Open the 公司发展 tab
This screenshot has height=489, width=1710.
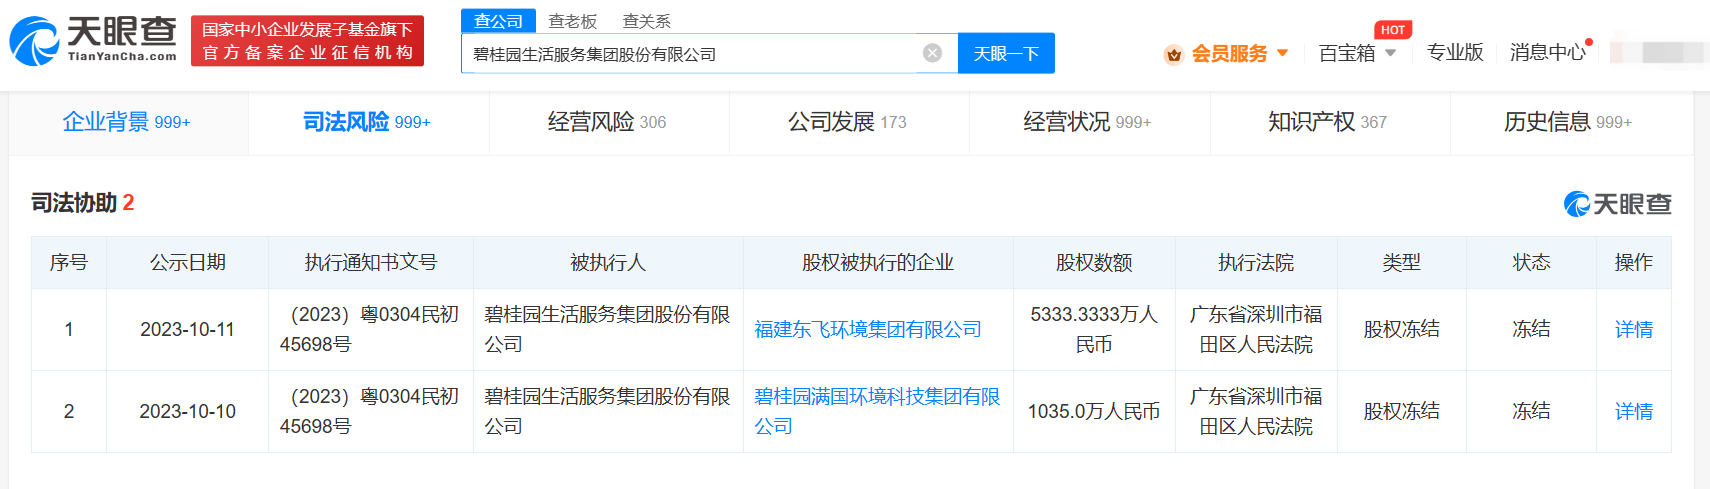click(x=847, y=122)
